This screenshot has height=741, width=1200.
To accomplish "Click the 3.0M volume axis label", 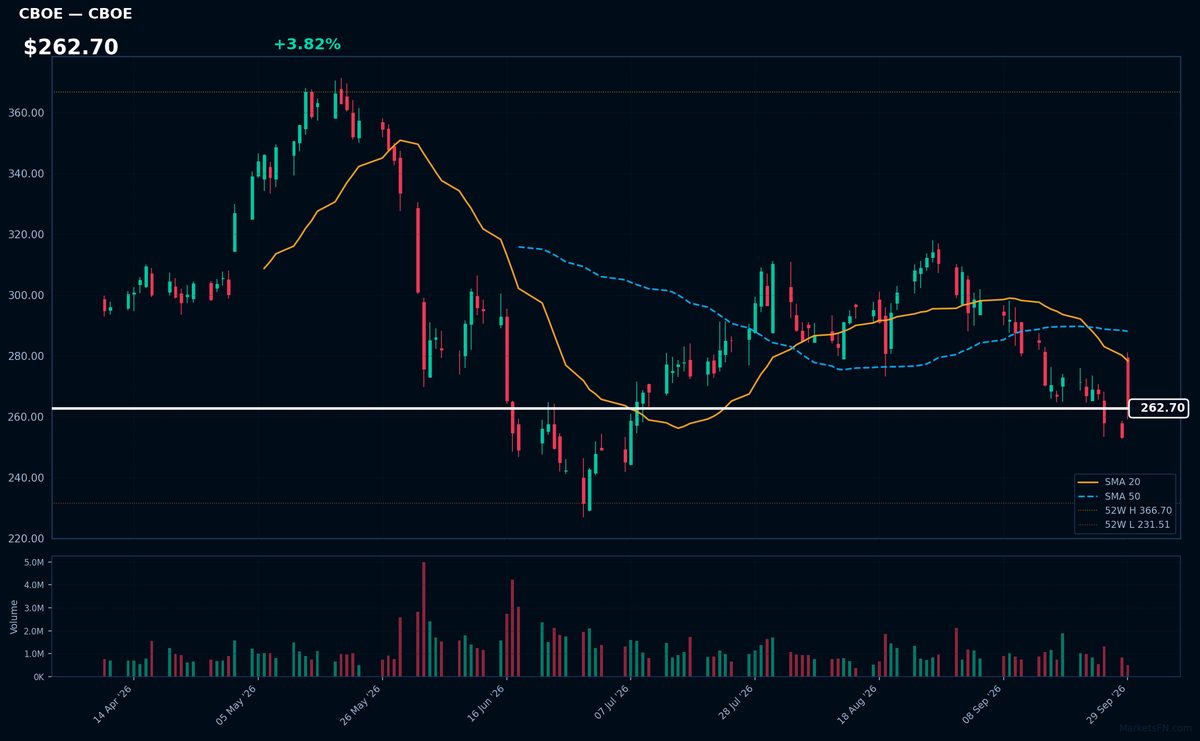I will (33, 608).
